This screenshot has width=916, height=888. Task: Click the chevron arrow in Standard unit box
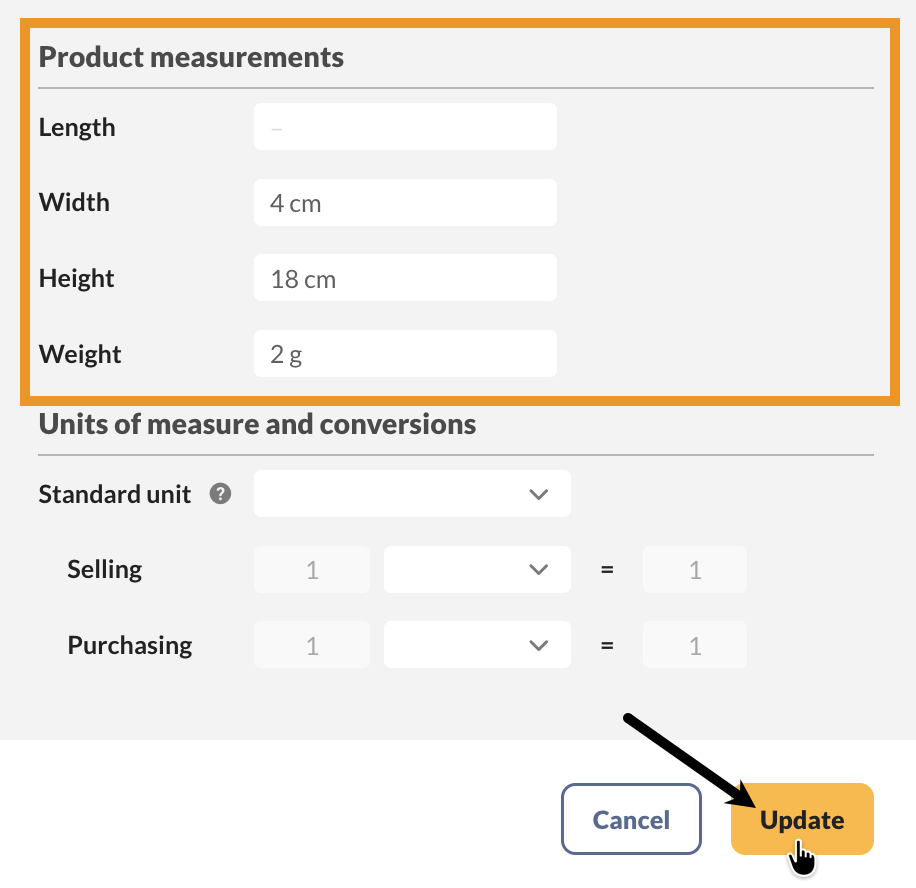pyautogui.click(x=538, y=494)
